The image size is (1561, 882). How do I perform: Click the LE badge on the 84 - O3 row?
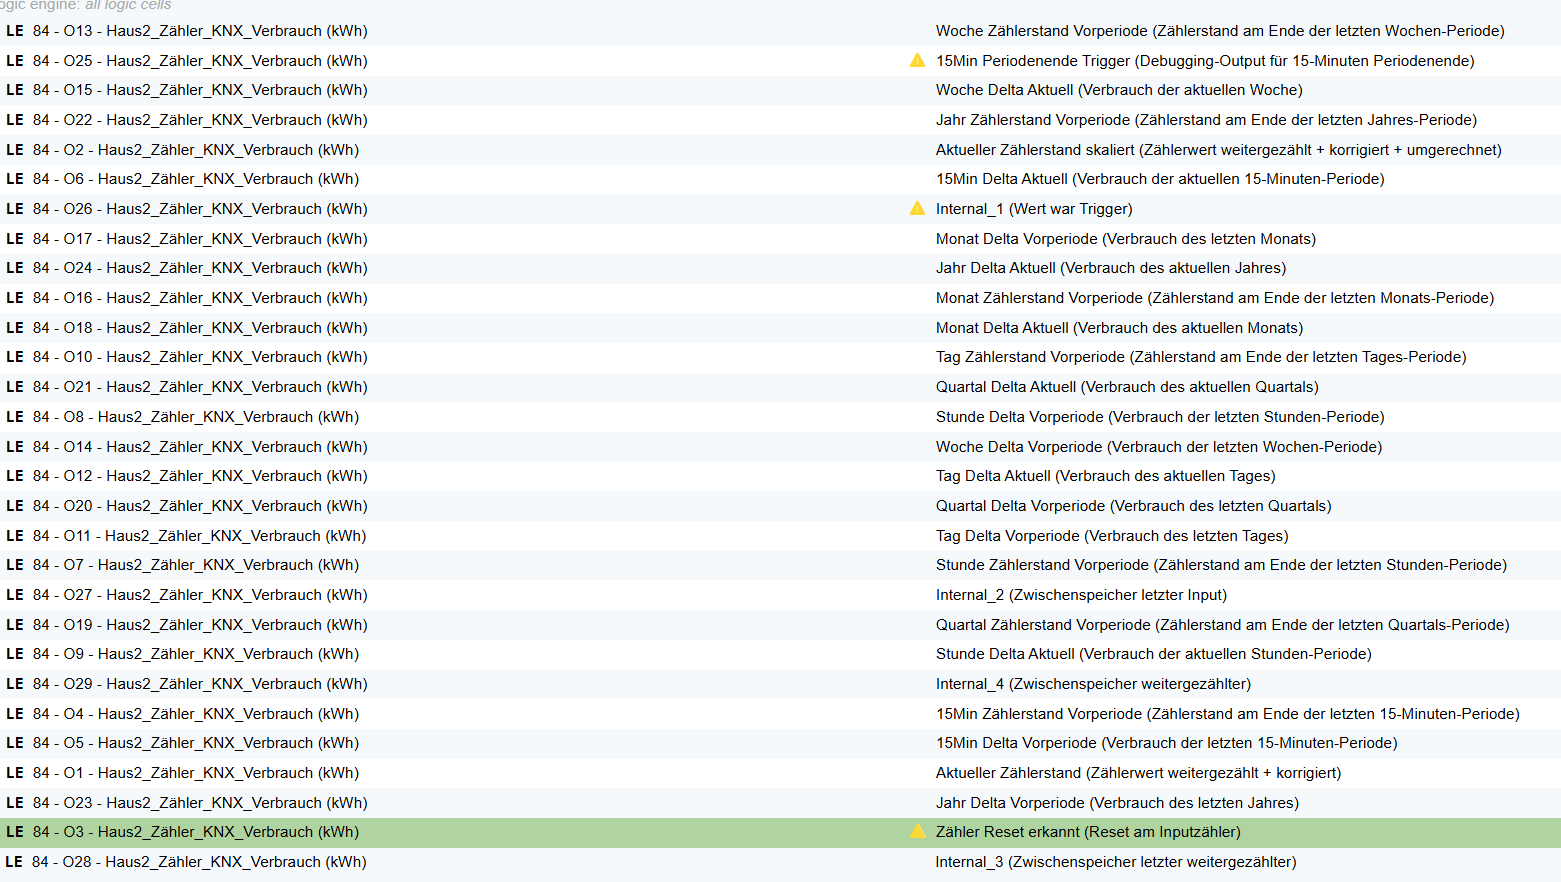15,832
